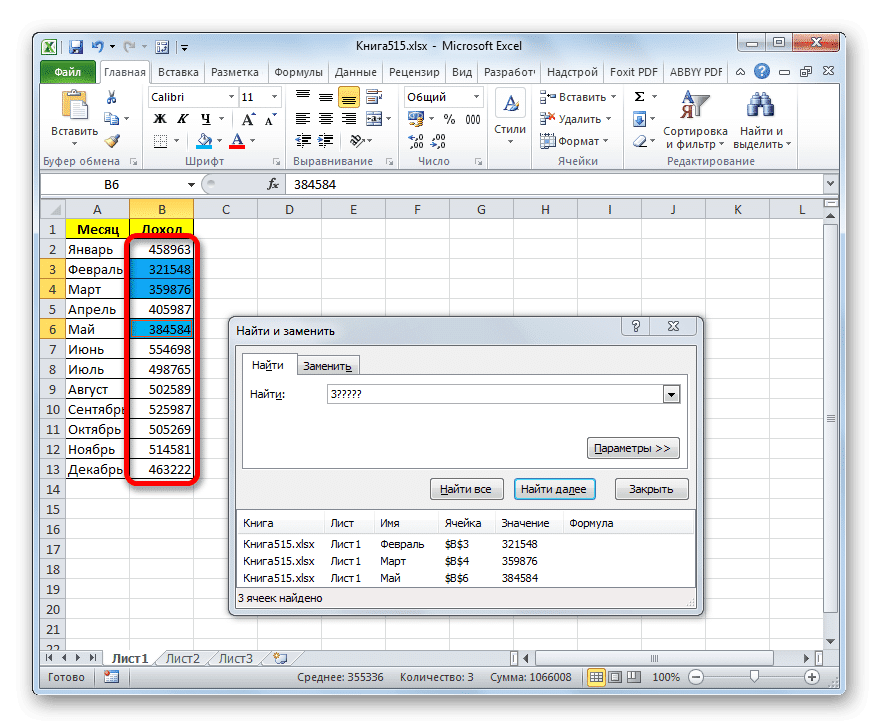879x728 pixels.
Task: Expand options with Параметры >>
Action: pos(633,448)
